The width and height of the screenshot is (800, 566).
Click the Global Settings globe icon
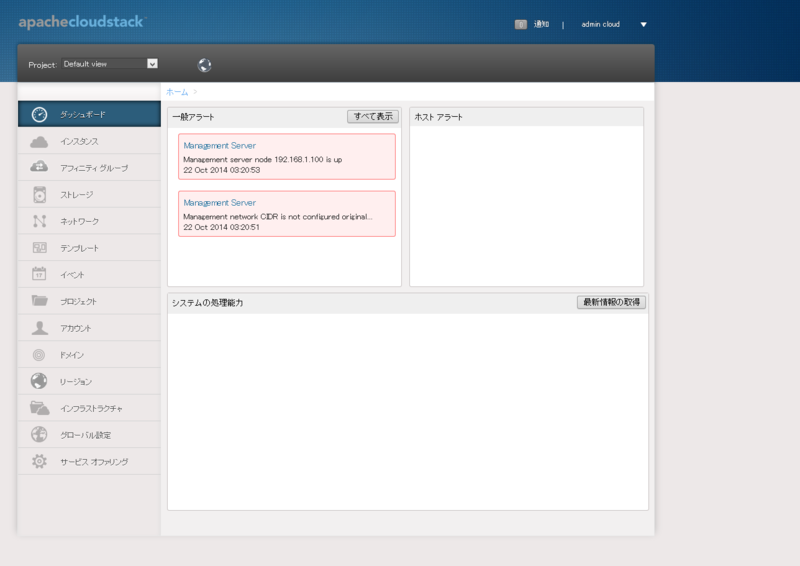(39, 434)
